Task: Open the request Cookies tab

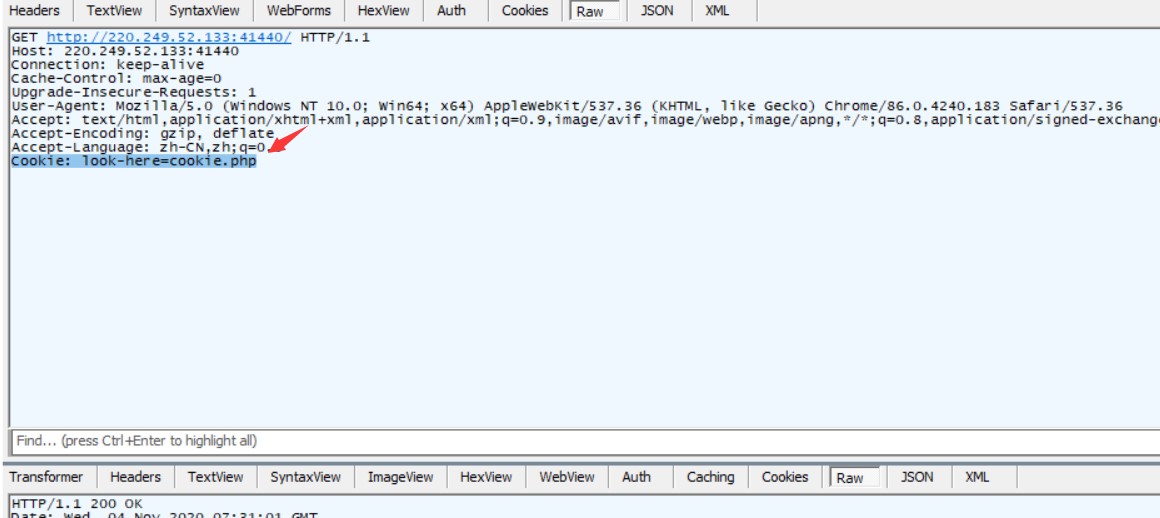Action: click(525, 10)
